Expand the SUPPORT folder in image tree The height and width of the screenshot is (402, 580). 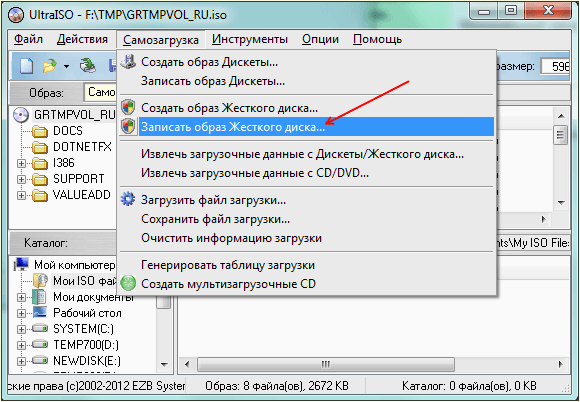[21, 179]
